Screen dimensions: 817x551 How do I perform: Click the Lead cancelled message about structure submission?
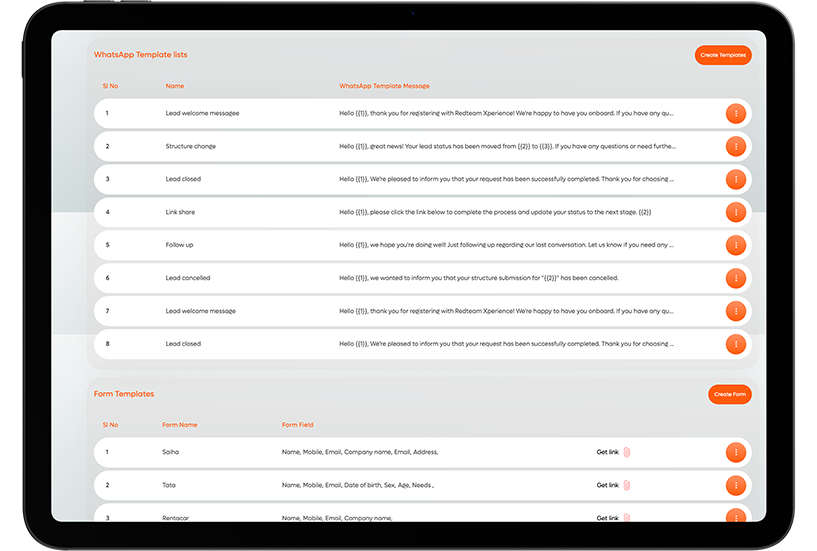(x=479, y=278)
